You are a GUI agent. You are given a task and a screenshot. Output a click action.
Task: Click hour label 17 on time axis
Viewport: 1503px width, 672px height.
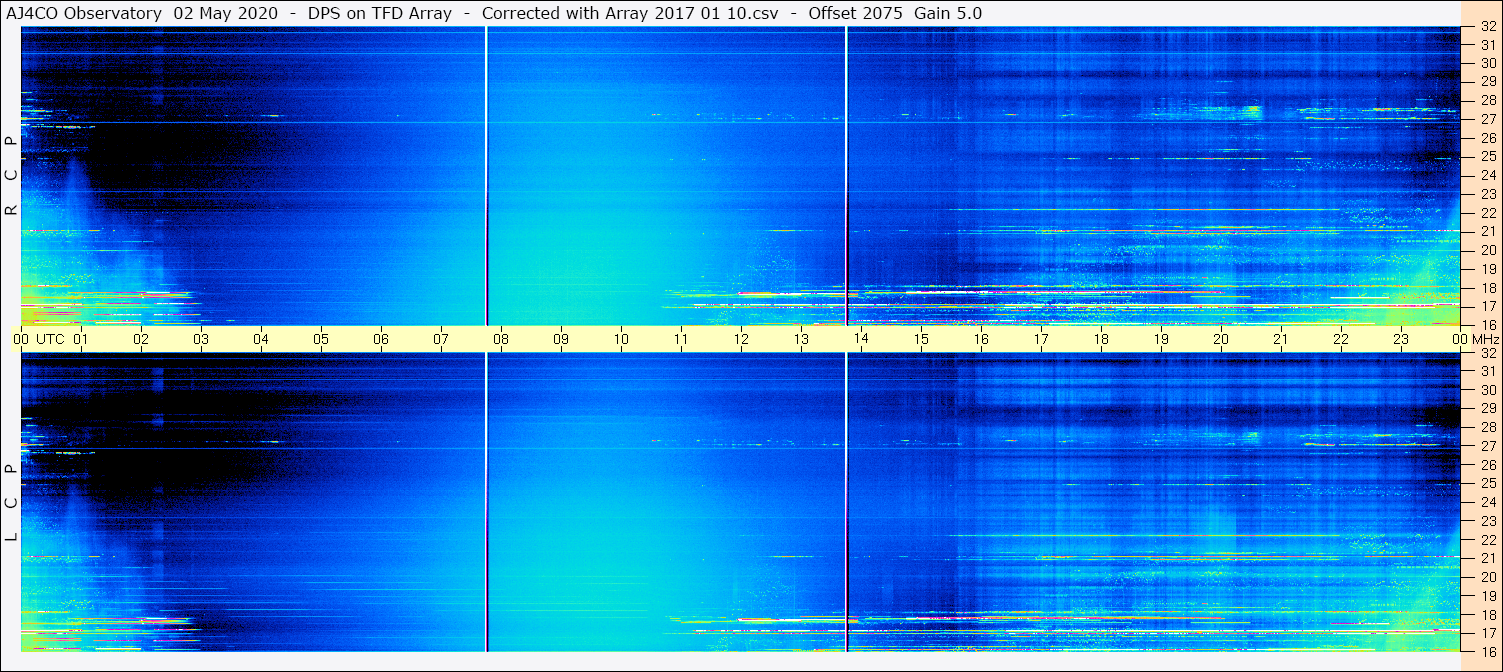click(x=1041, y=339)
